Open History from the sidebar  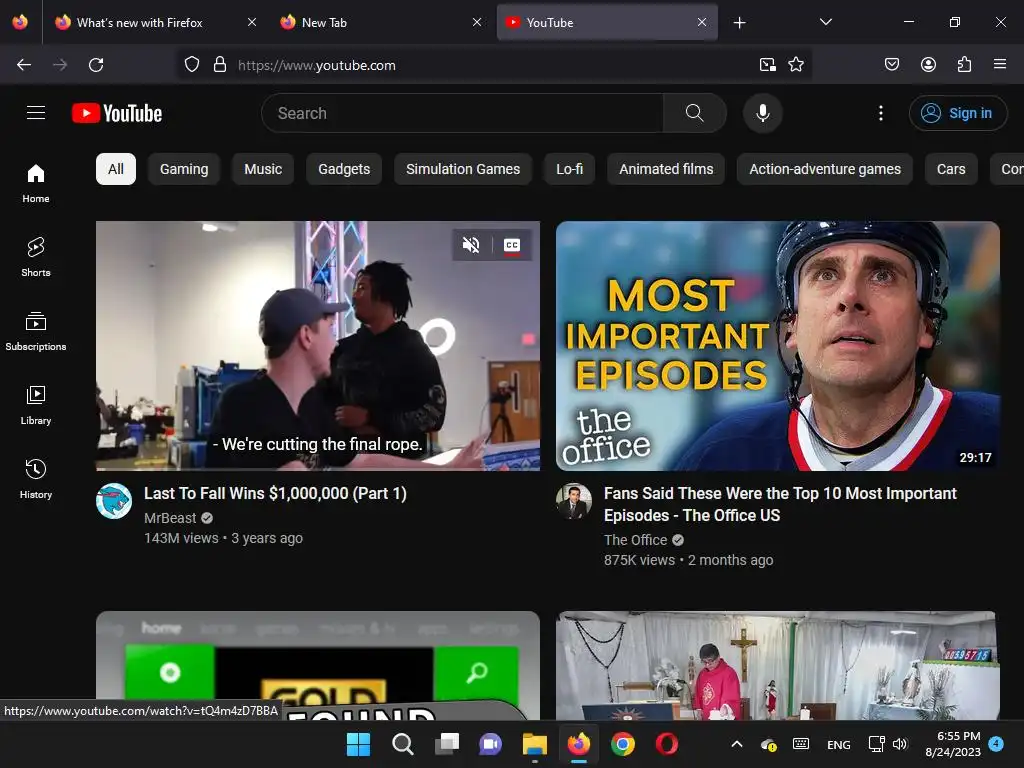[36, 479]
